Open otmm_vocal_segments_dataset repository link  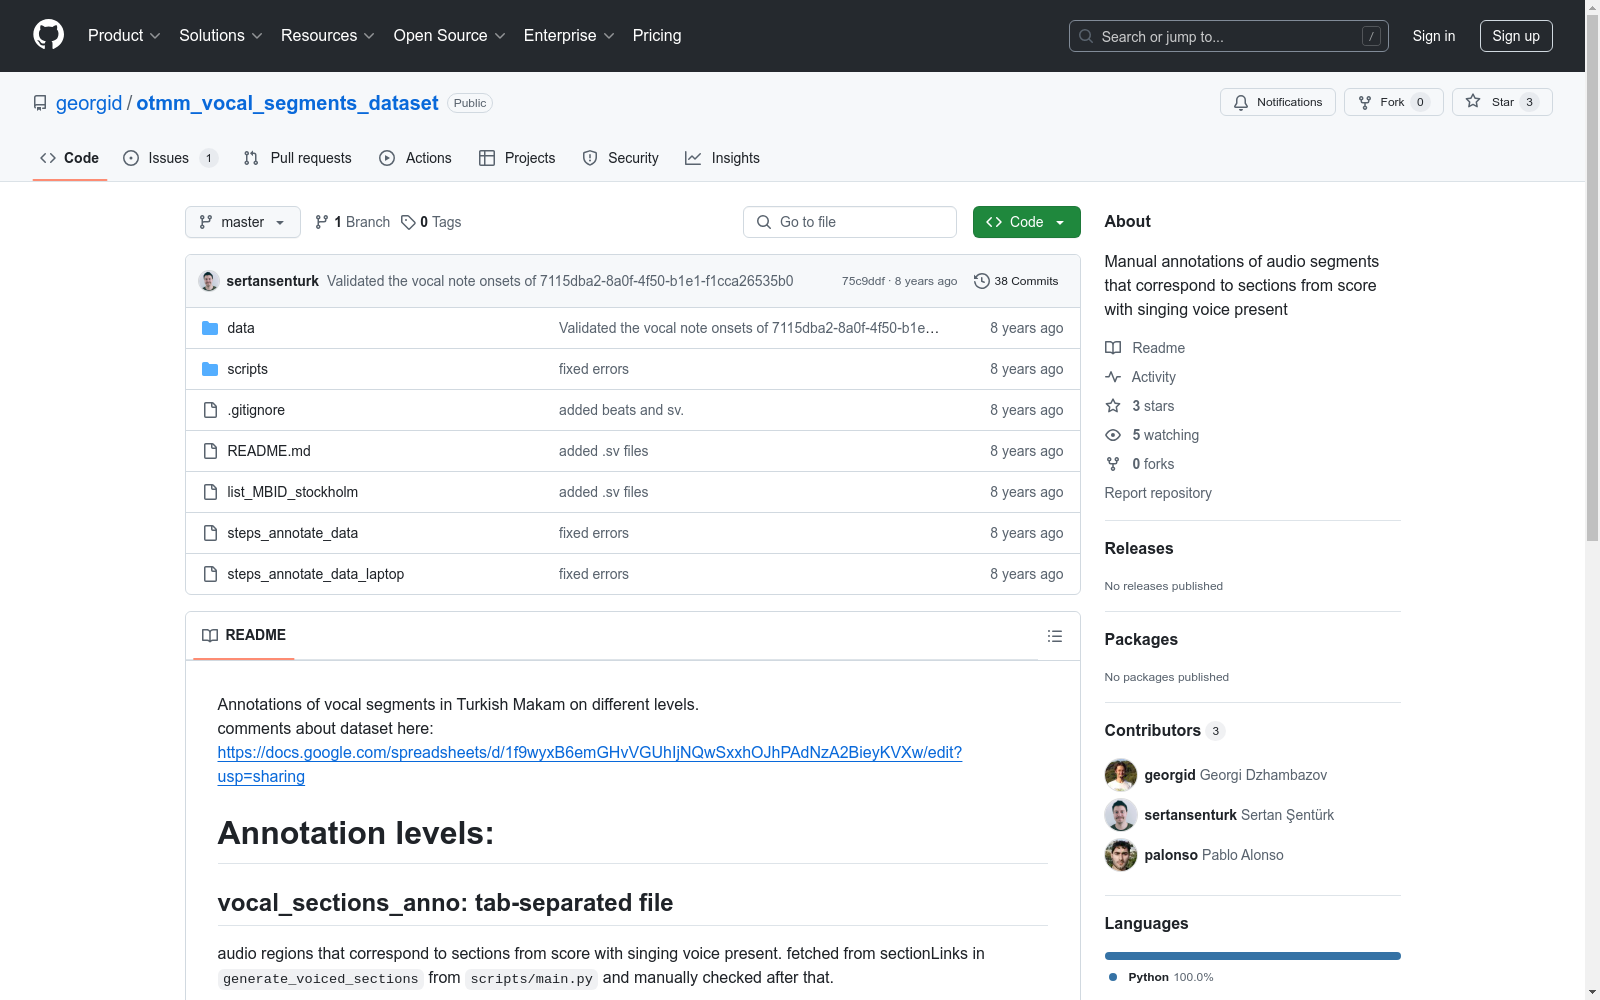click(x=287, y=103)
